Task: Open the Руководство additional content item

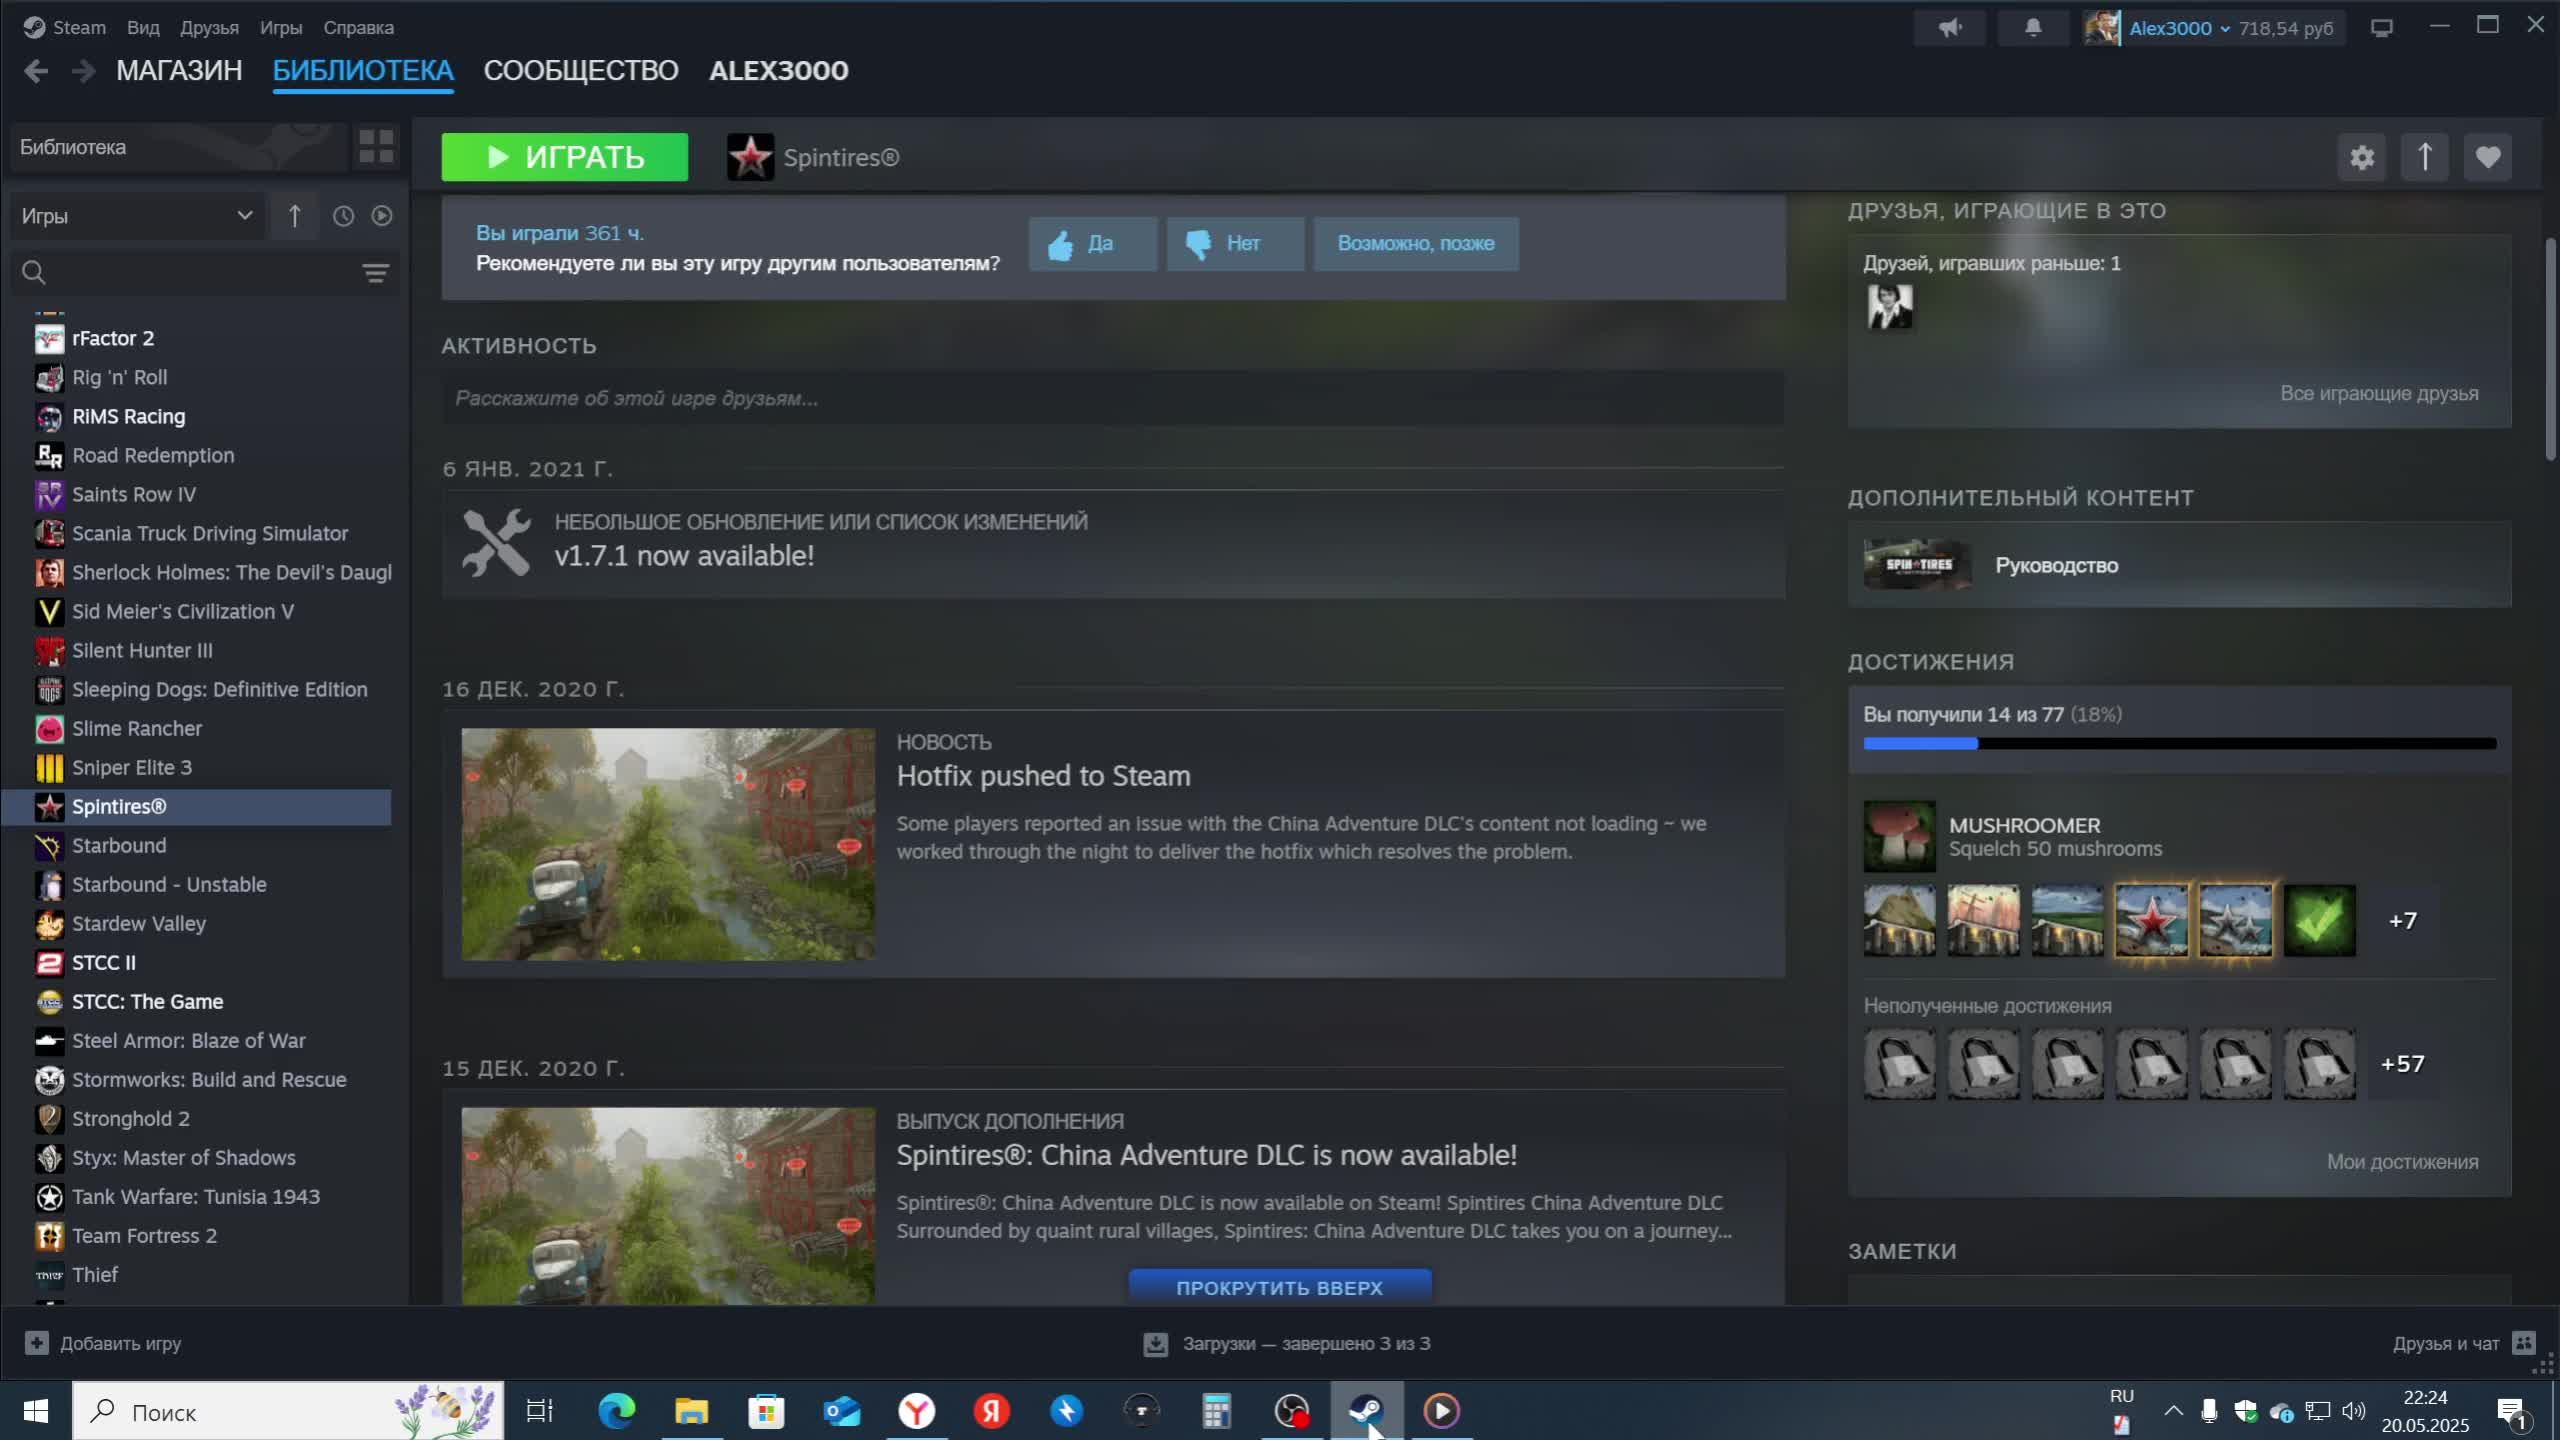Action: [2179, 565]
